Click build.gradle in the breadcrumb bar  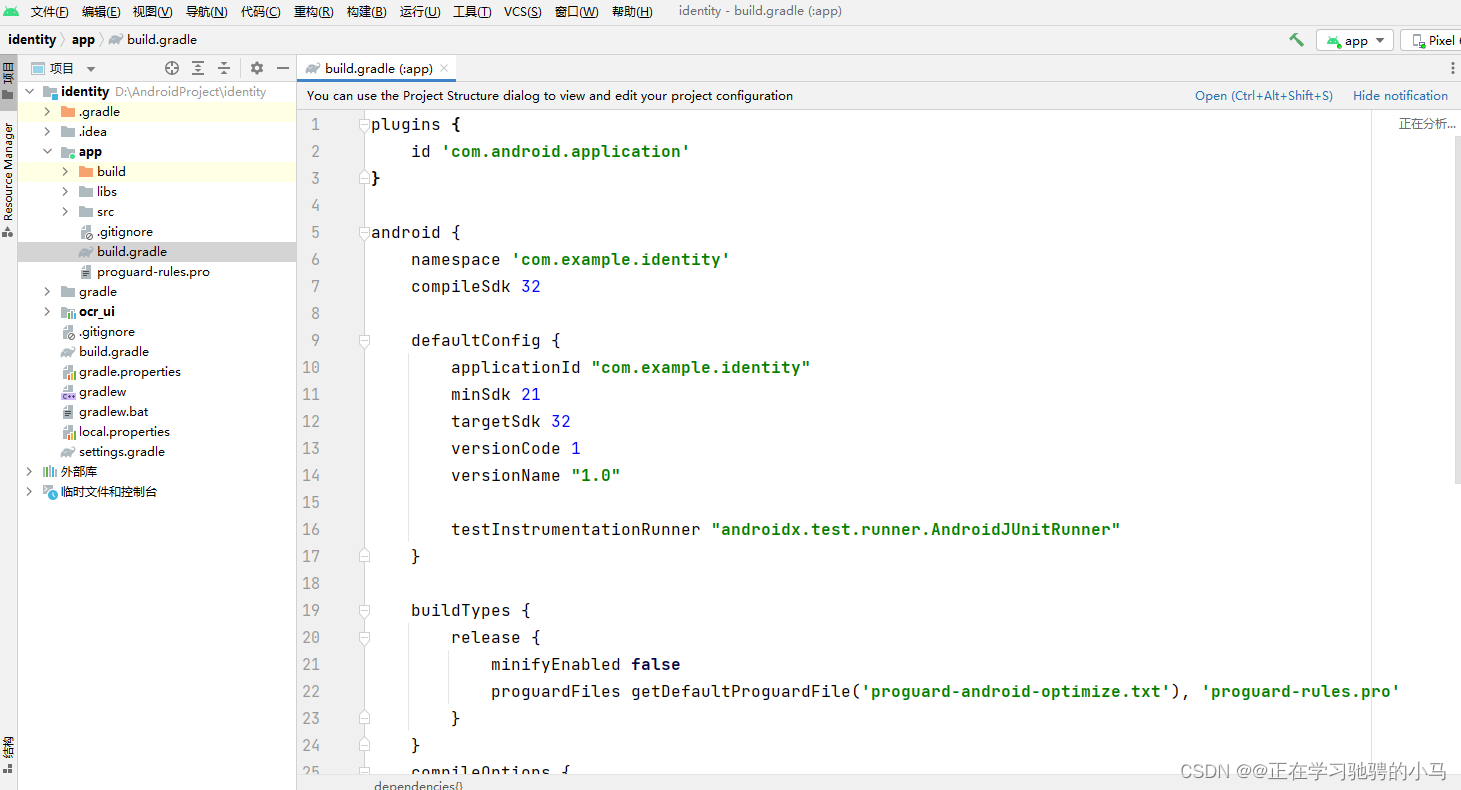click(x=153, y=40)
